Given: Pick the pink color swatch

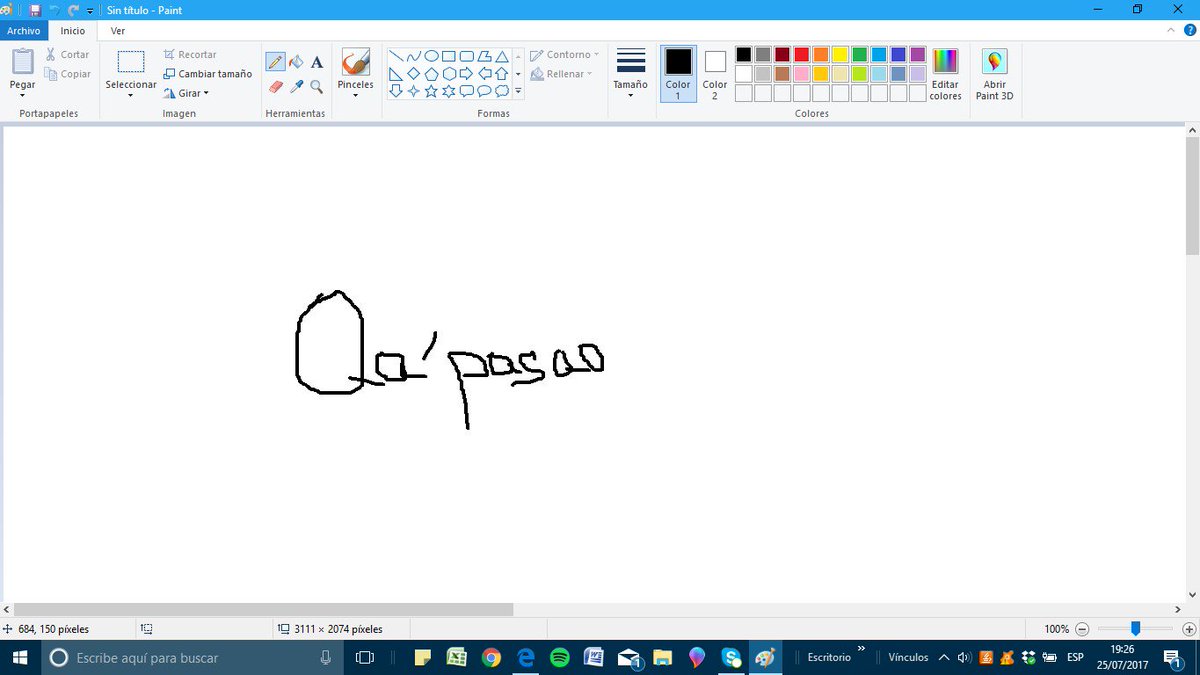Looking at the screenshot, I should (801, 74).
